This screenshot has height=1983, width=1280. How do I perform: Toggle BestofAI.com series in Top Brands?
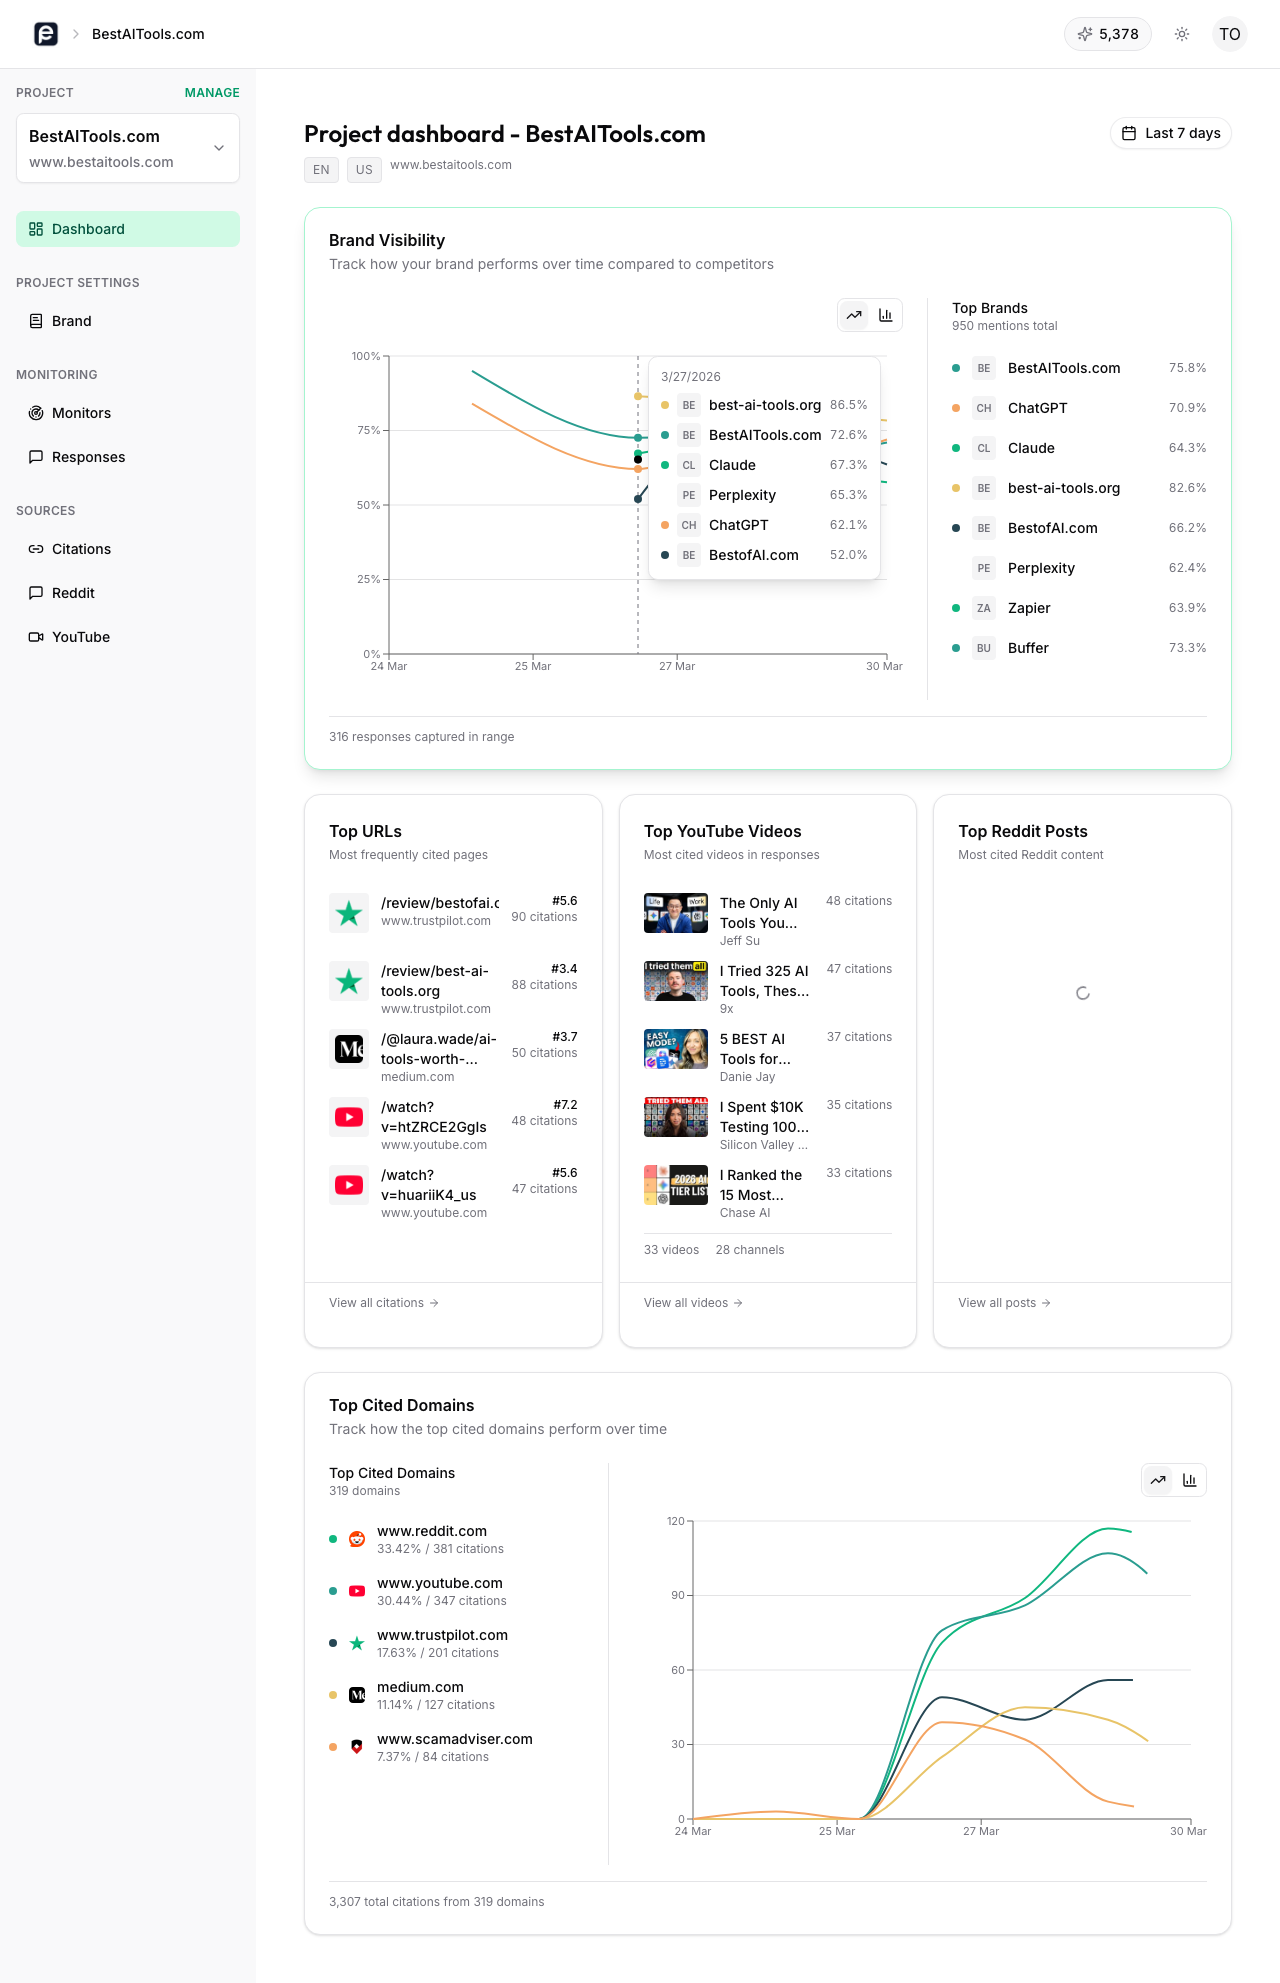point(1079,528)
